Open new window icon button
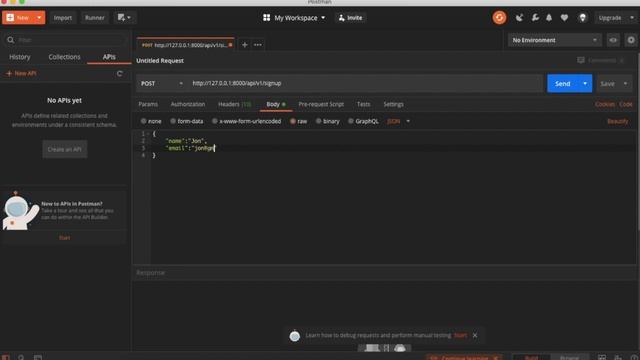This screenshot has height=360, width=640. pyautogui.click(x=124, y=18)
